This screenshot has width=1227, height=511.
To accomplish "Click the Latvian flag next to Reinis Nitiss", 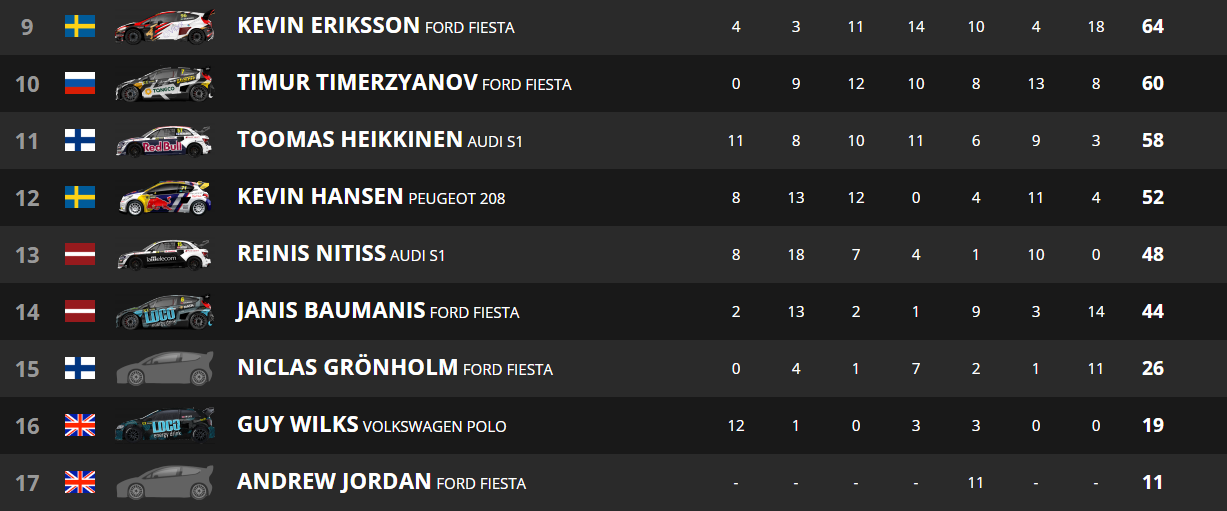I will click(x=80, y=254).
